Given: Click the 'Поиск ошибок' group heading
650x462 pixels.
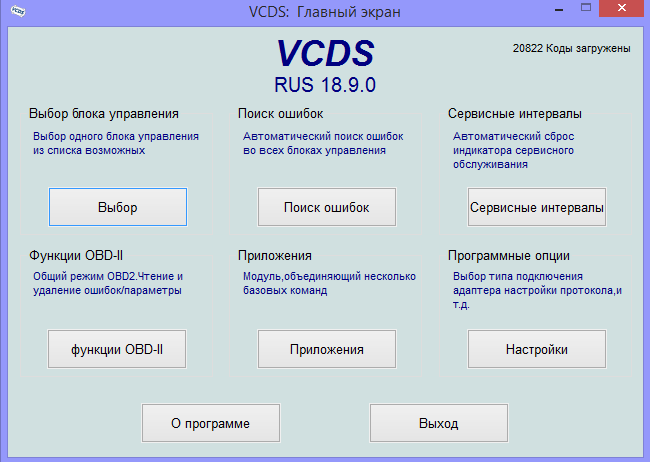Looking at the screenshot, I should [280, 114].
